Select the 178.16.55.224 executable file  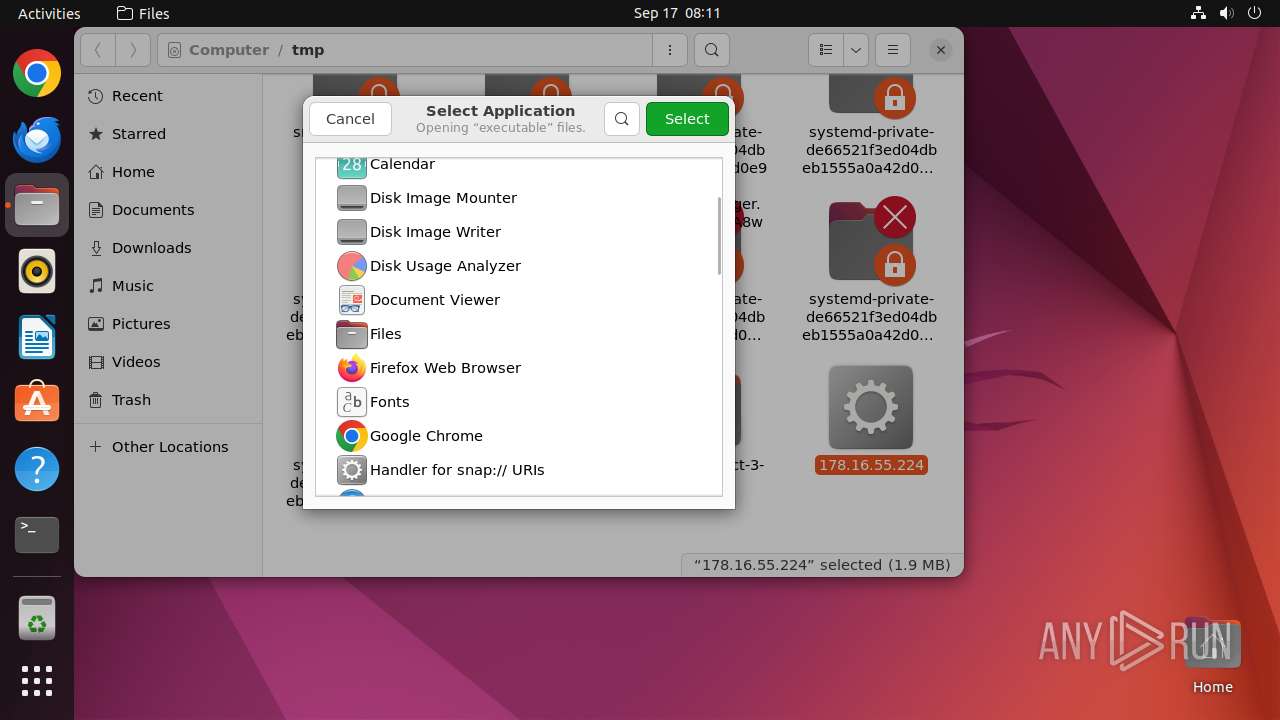(x=871, y=420)
